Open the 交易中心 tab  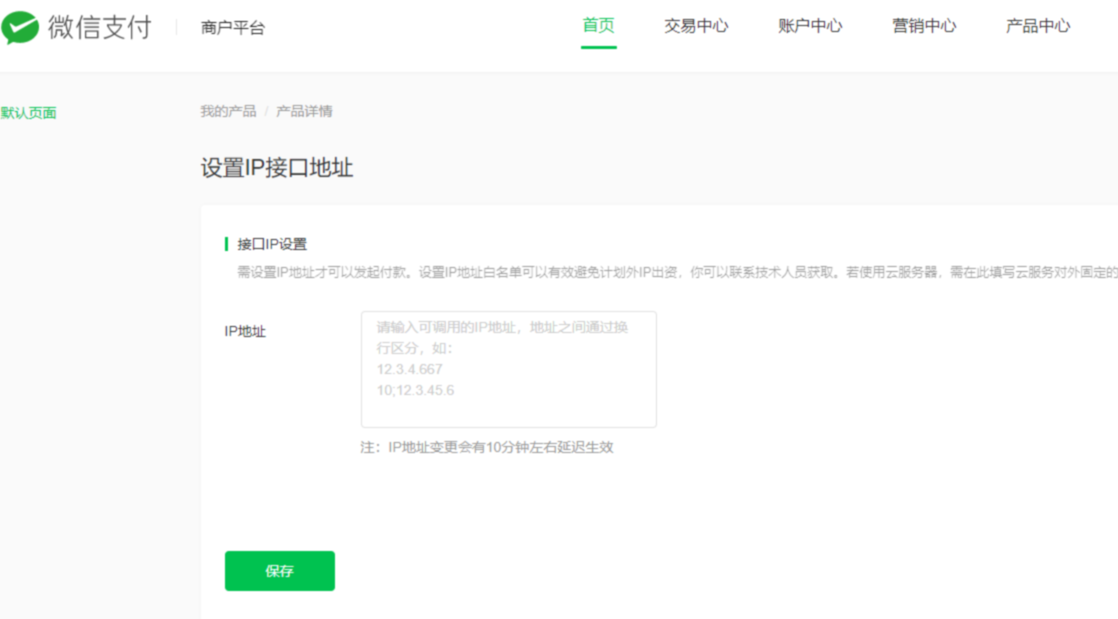[x=696, y=26]
